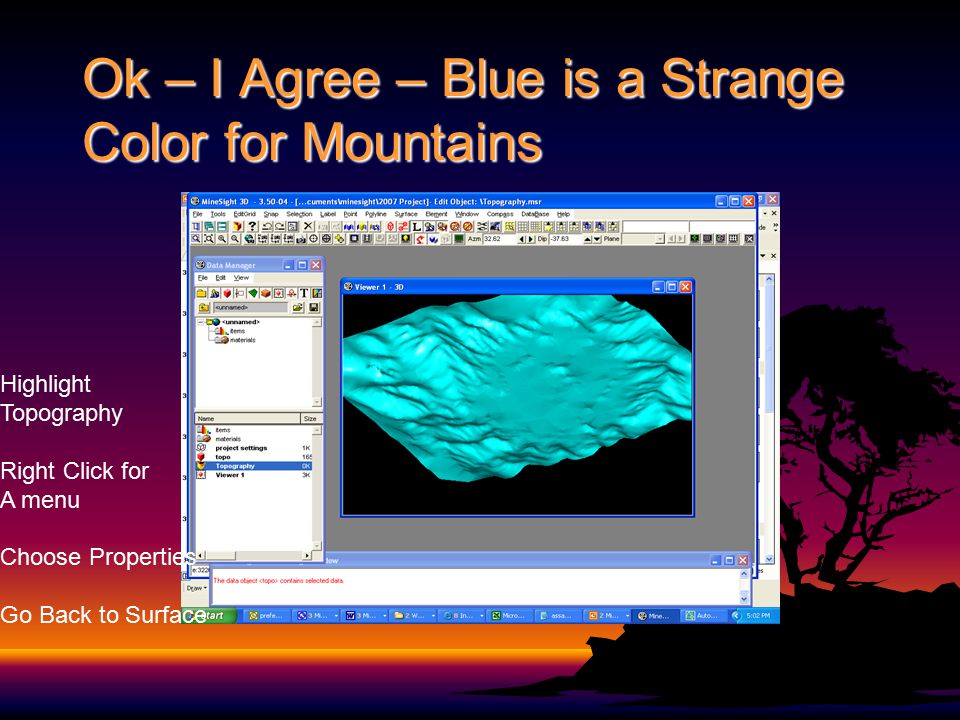
Task: Select the materials node in the tree
Action: tap(243, 340)
